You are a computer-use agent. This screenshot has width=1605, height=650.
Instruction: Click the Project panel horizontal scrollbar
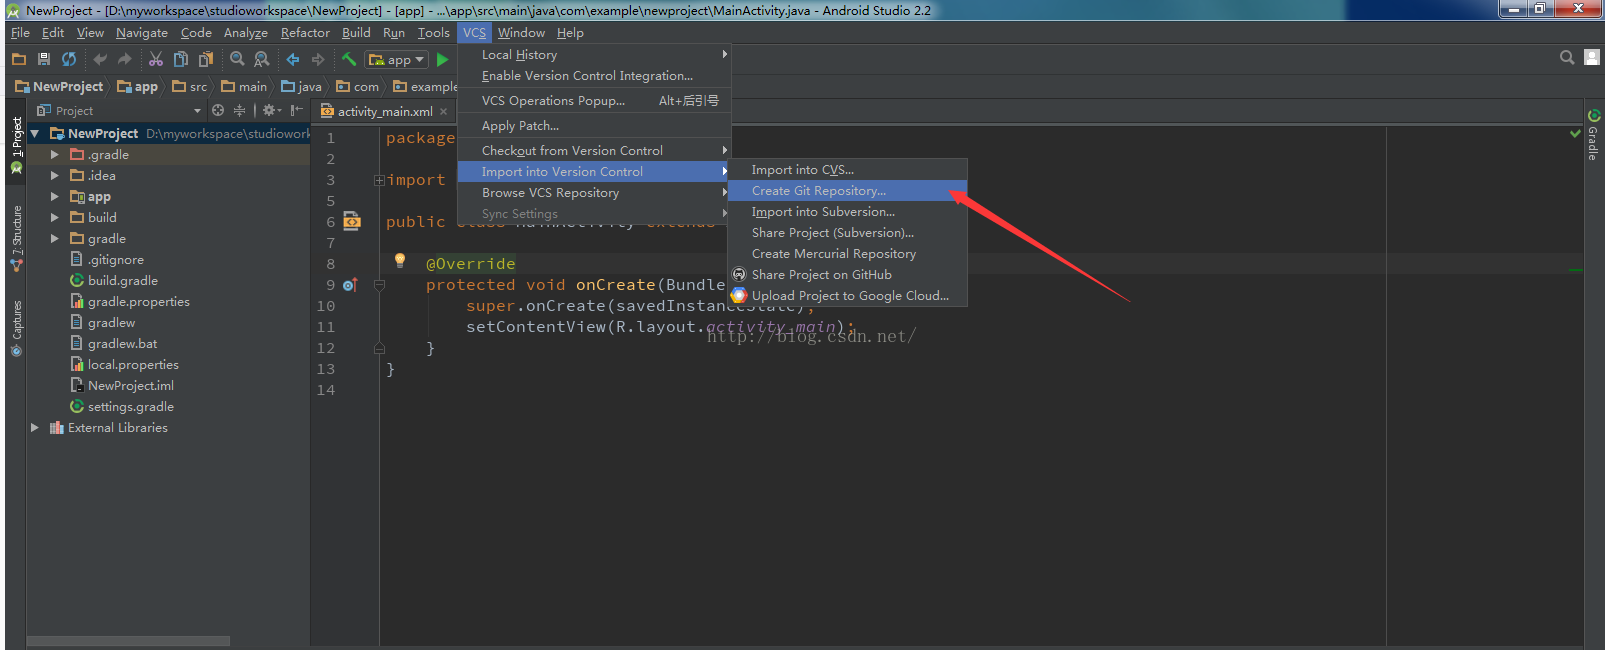(128, 641)
